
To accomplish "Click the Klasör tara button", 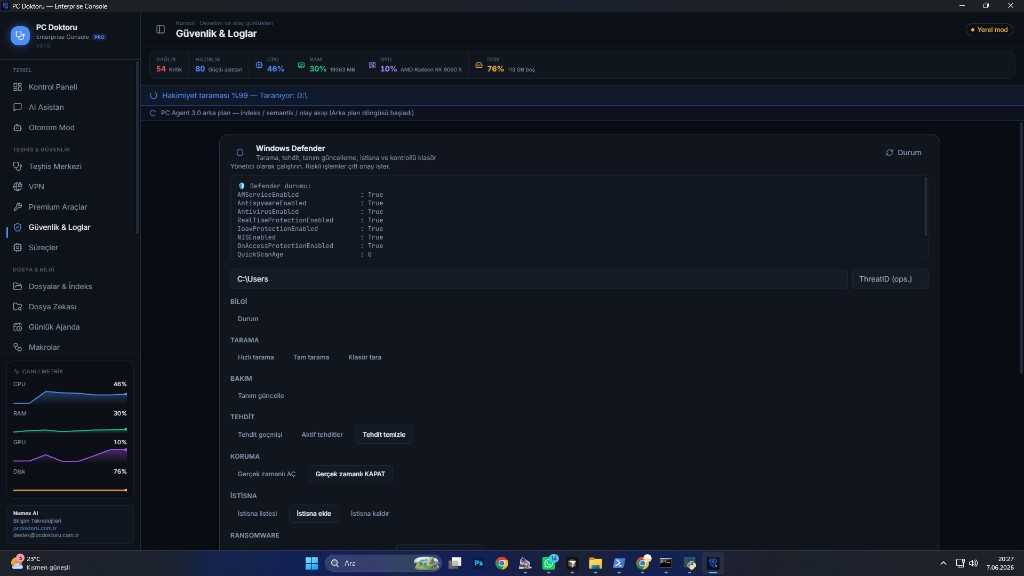I will pyautogui.click(x=364, y=357).
